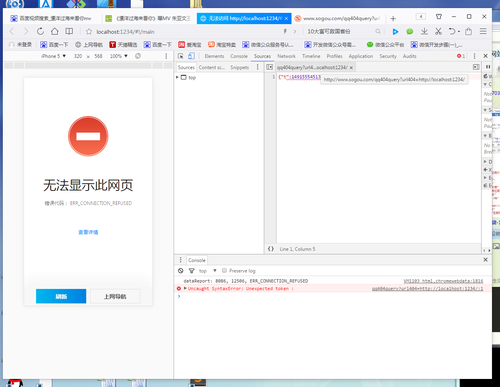Click the blue details link on error page
This screenshot has height=387, width=500.
(88, 232)
